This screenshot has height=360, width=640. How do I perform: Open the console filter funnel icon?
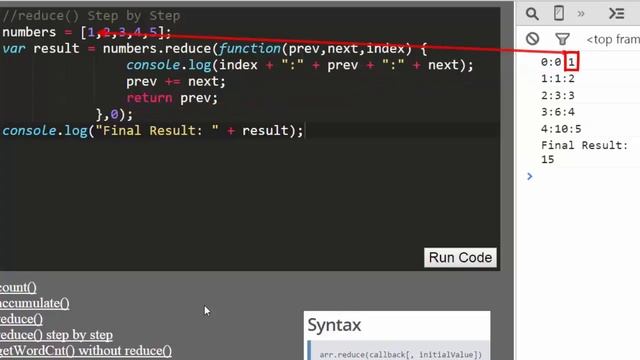(562, 39)
